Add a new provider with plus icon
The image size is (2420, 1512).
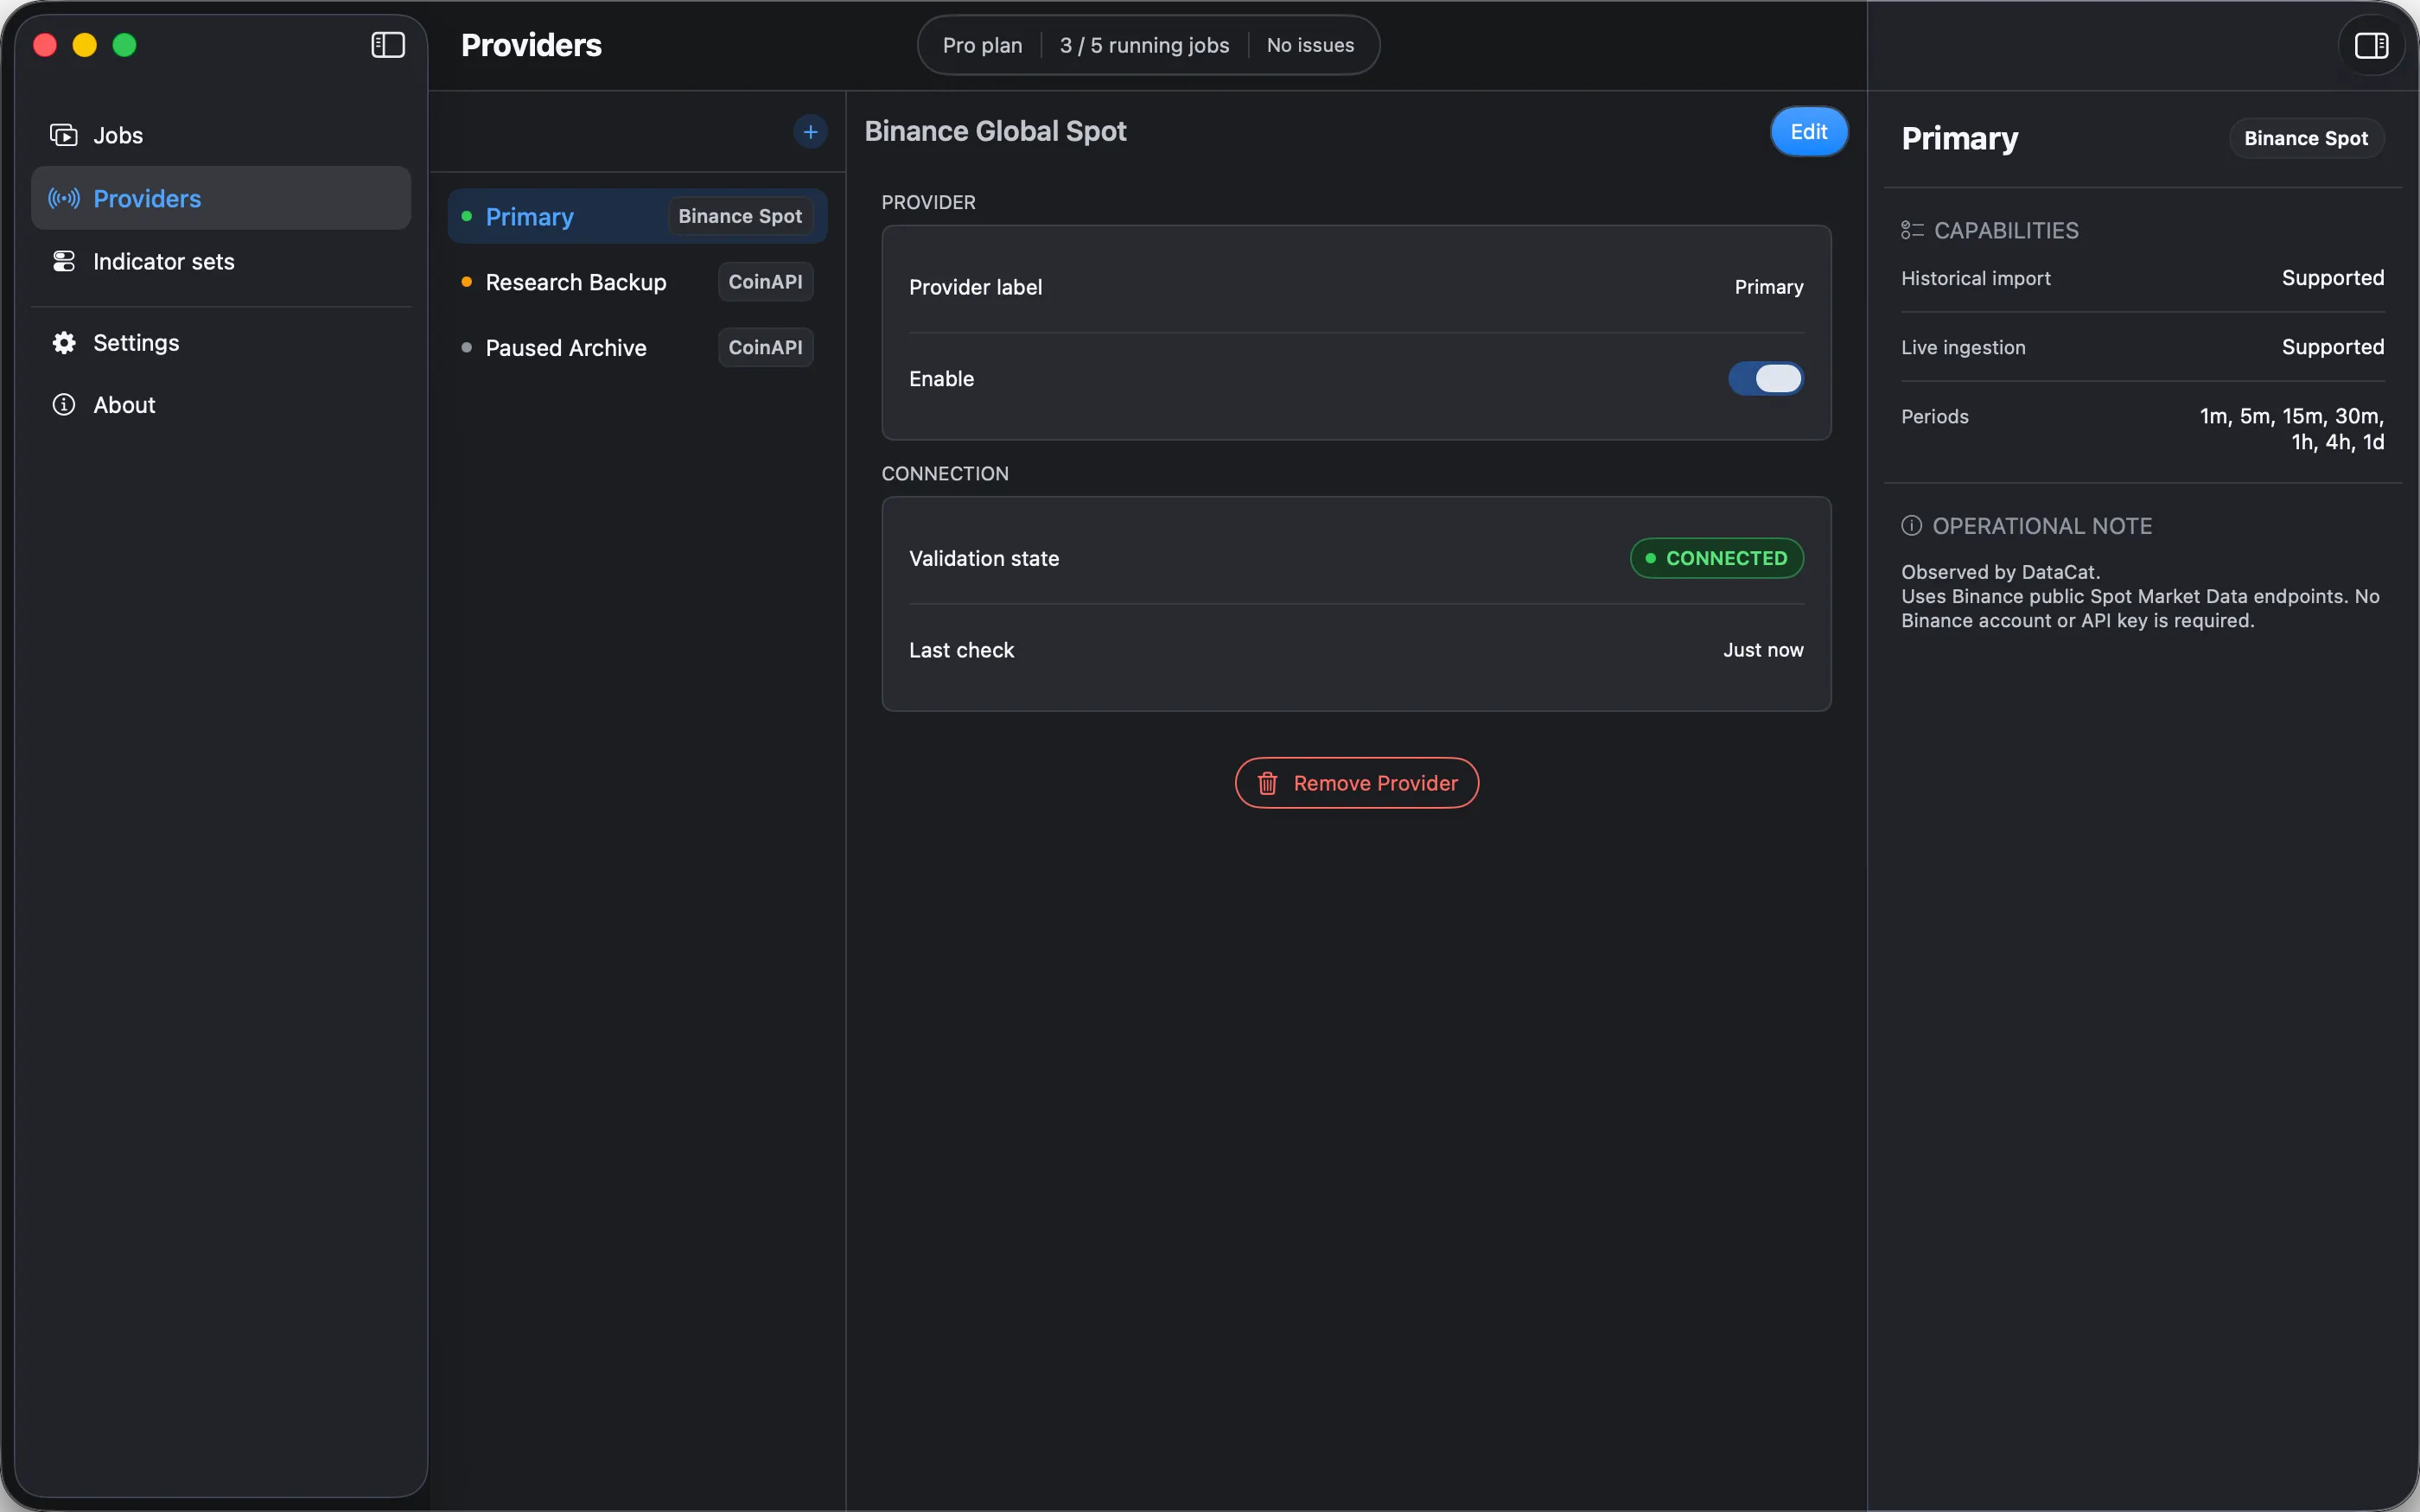[x=810, y=131]
